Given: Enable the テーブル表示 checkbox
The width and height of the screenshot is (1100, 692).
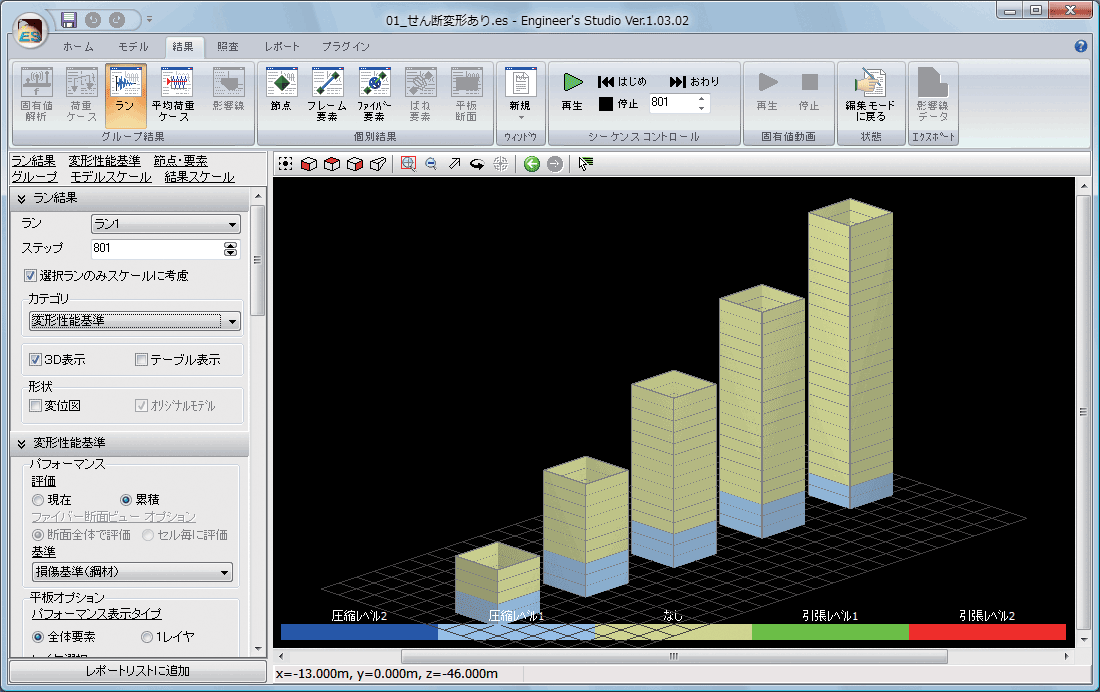Looking at the screenshot, I should (x=141, y=360).
